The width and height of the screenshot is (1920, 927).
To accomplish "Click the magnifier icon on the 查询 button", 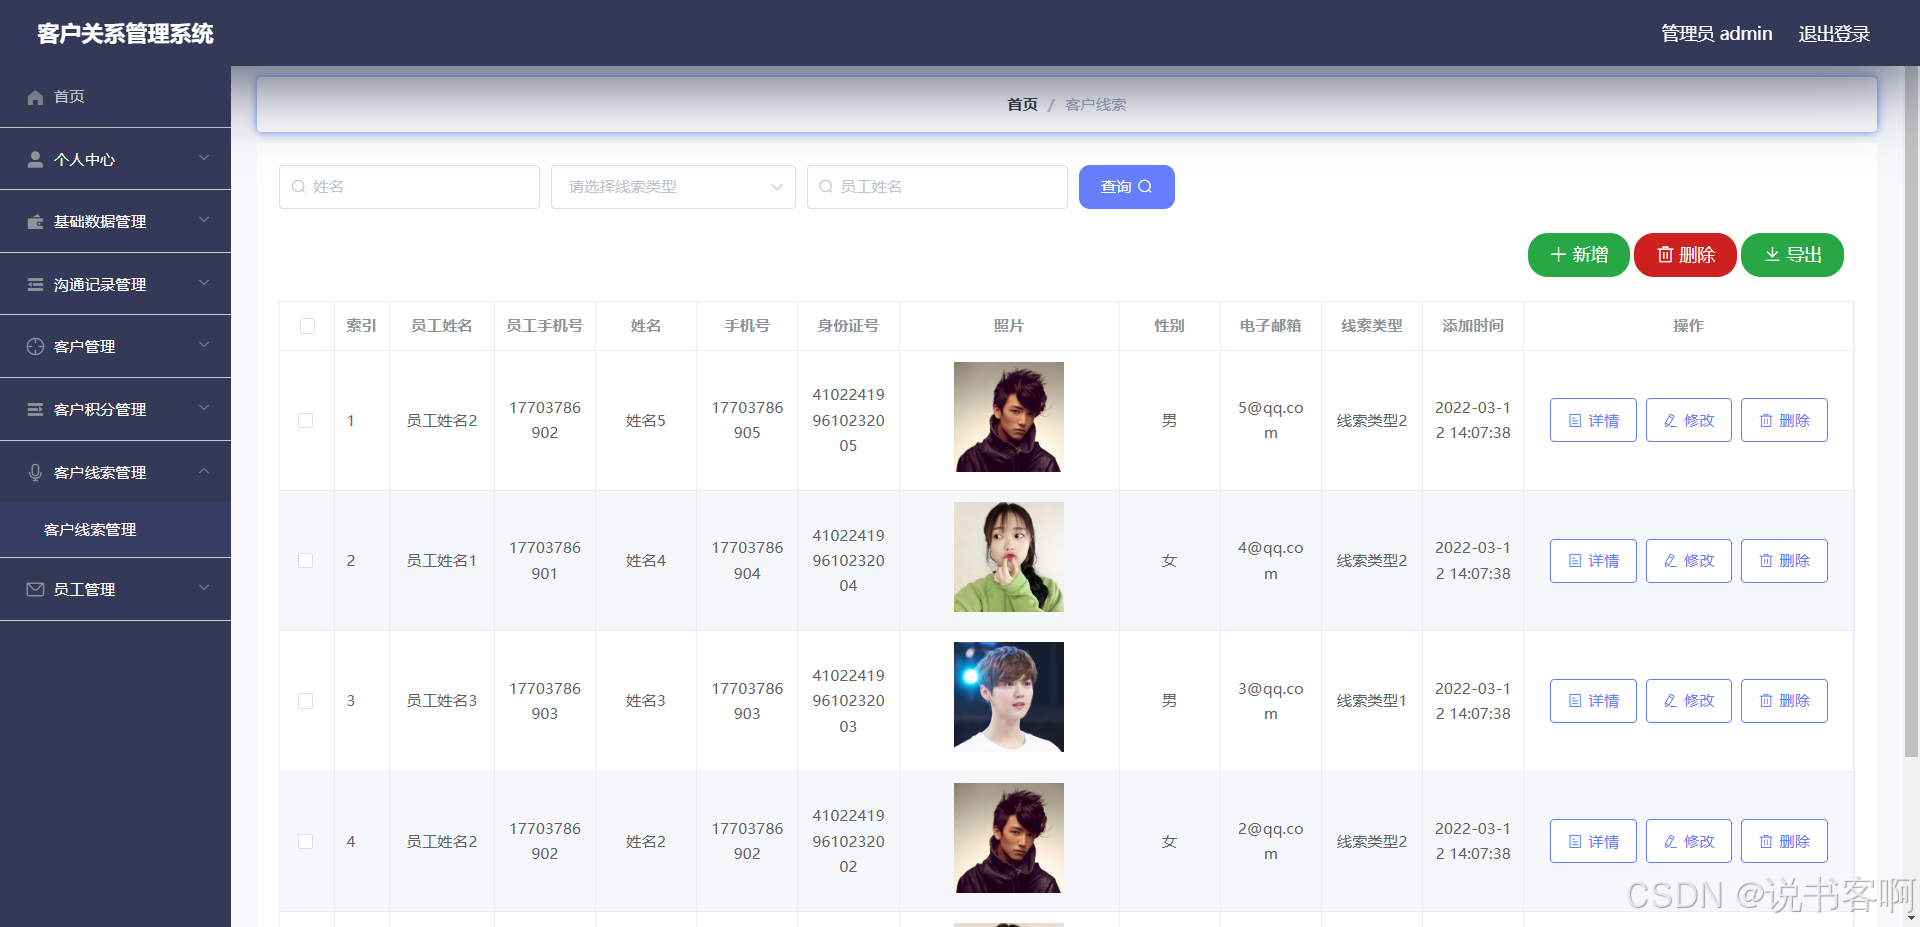I will pyautogui.click(x=1145, y=187).
